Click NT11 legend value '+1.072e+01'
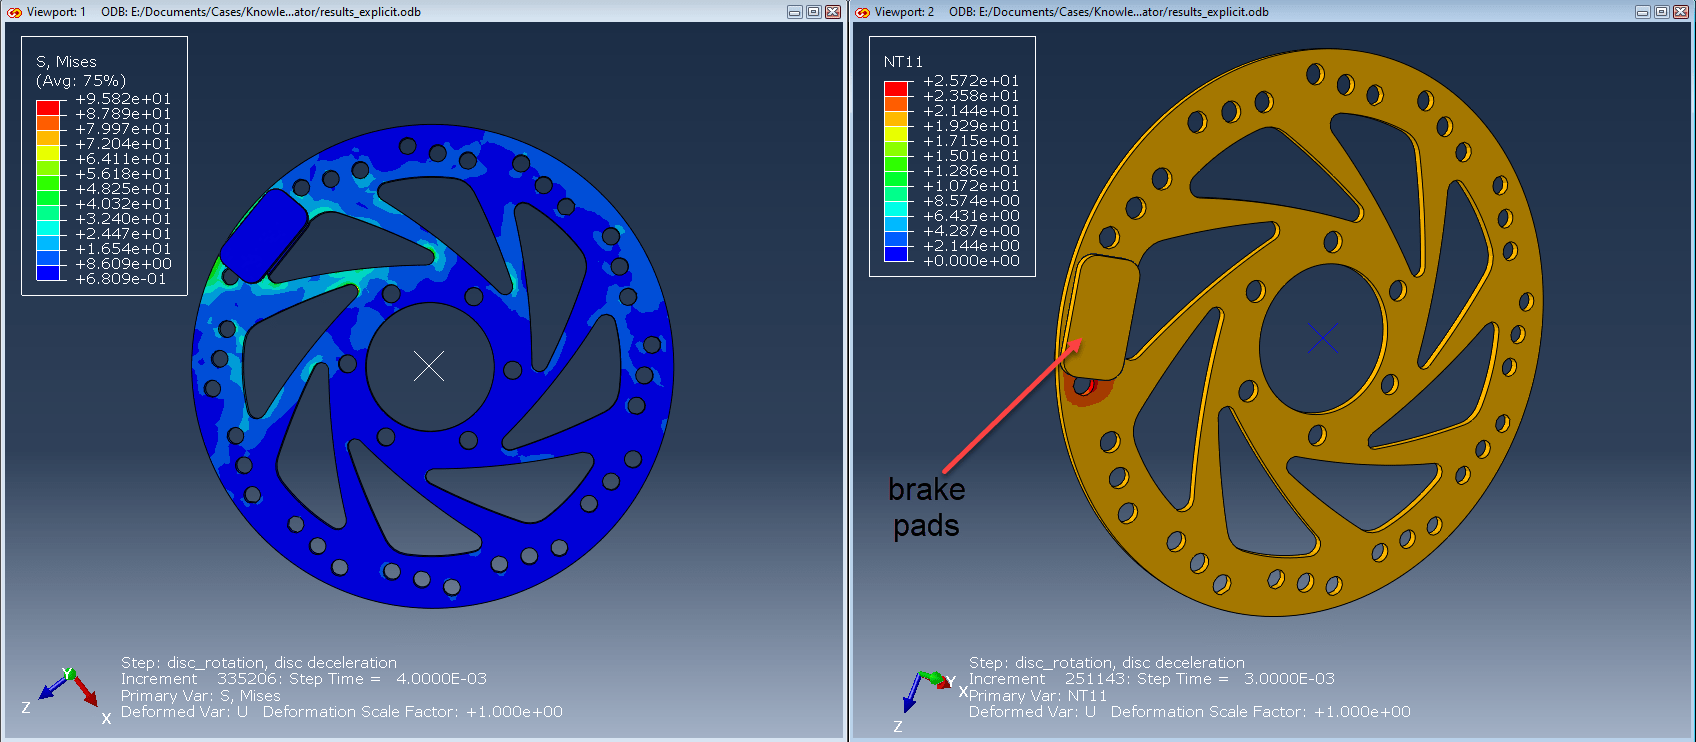 pos(971,186)
